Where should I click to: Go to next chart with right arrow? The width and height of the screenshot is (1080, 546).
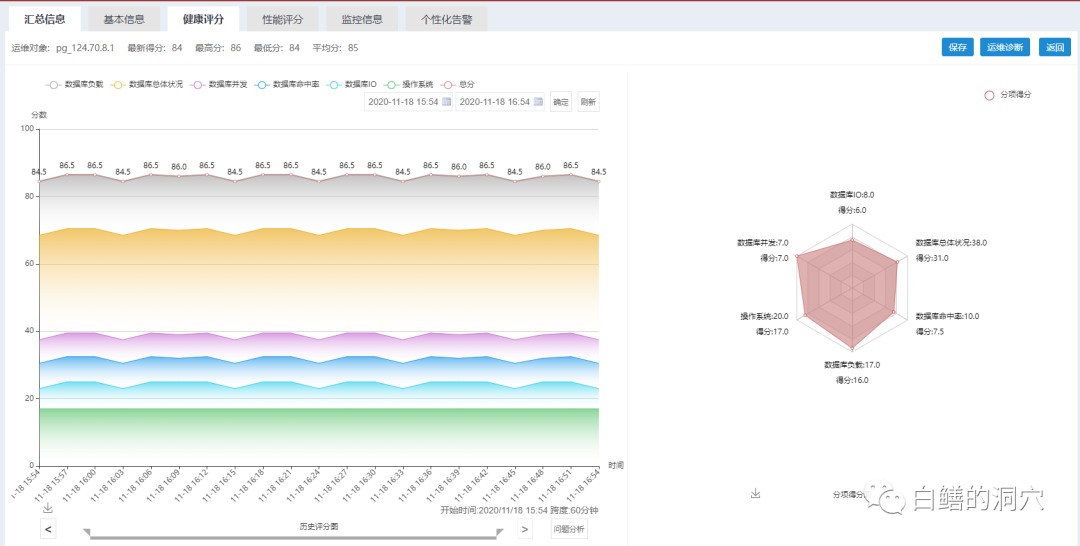(x=524, y=529)
